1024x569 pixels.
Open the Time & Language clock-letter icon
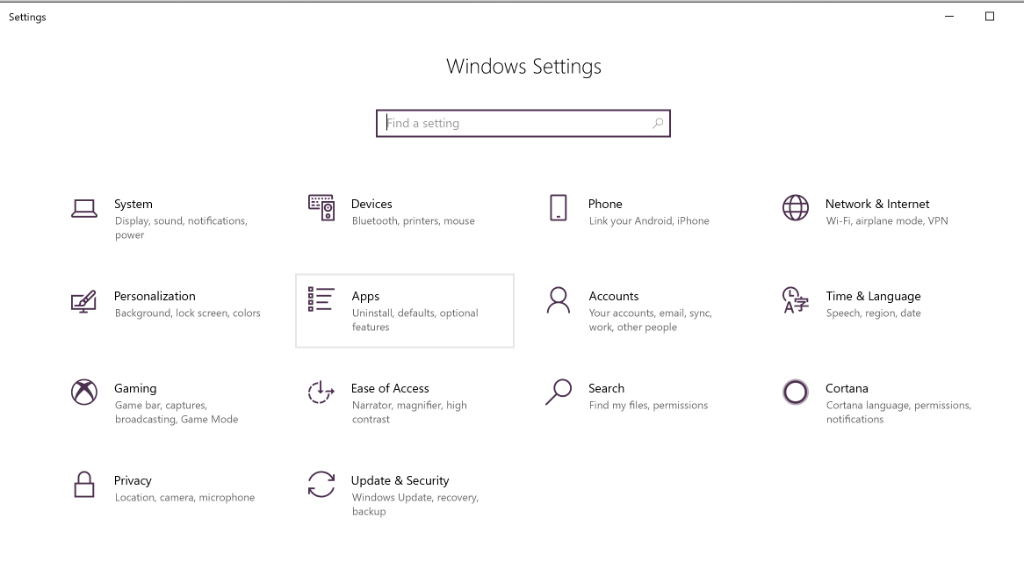click(x=795, y=301)
